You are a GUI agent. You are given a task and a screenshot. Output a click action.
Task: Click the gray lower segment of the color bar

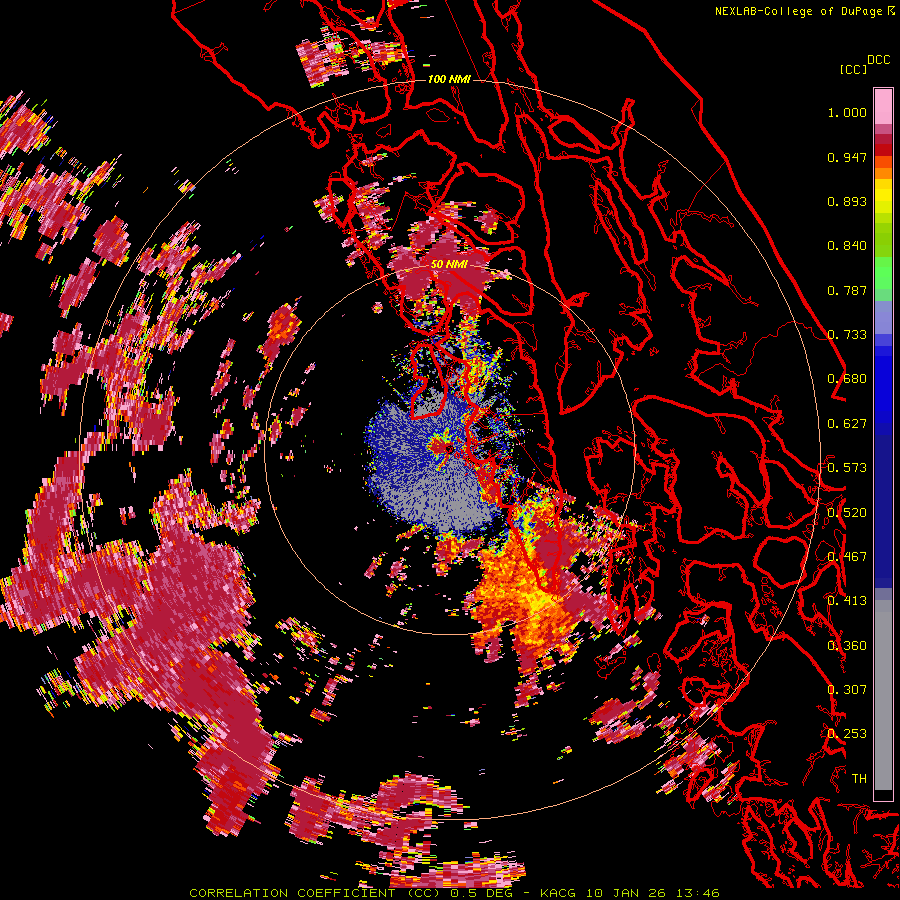(x=883, y=695)
